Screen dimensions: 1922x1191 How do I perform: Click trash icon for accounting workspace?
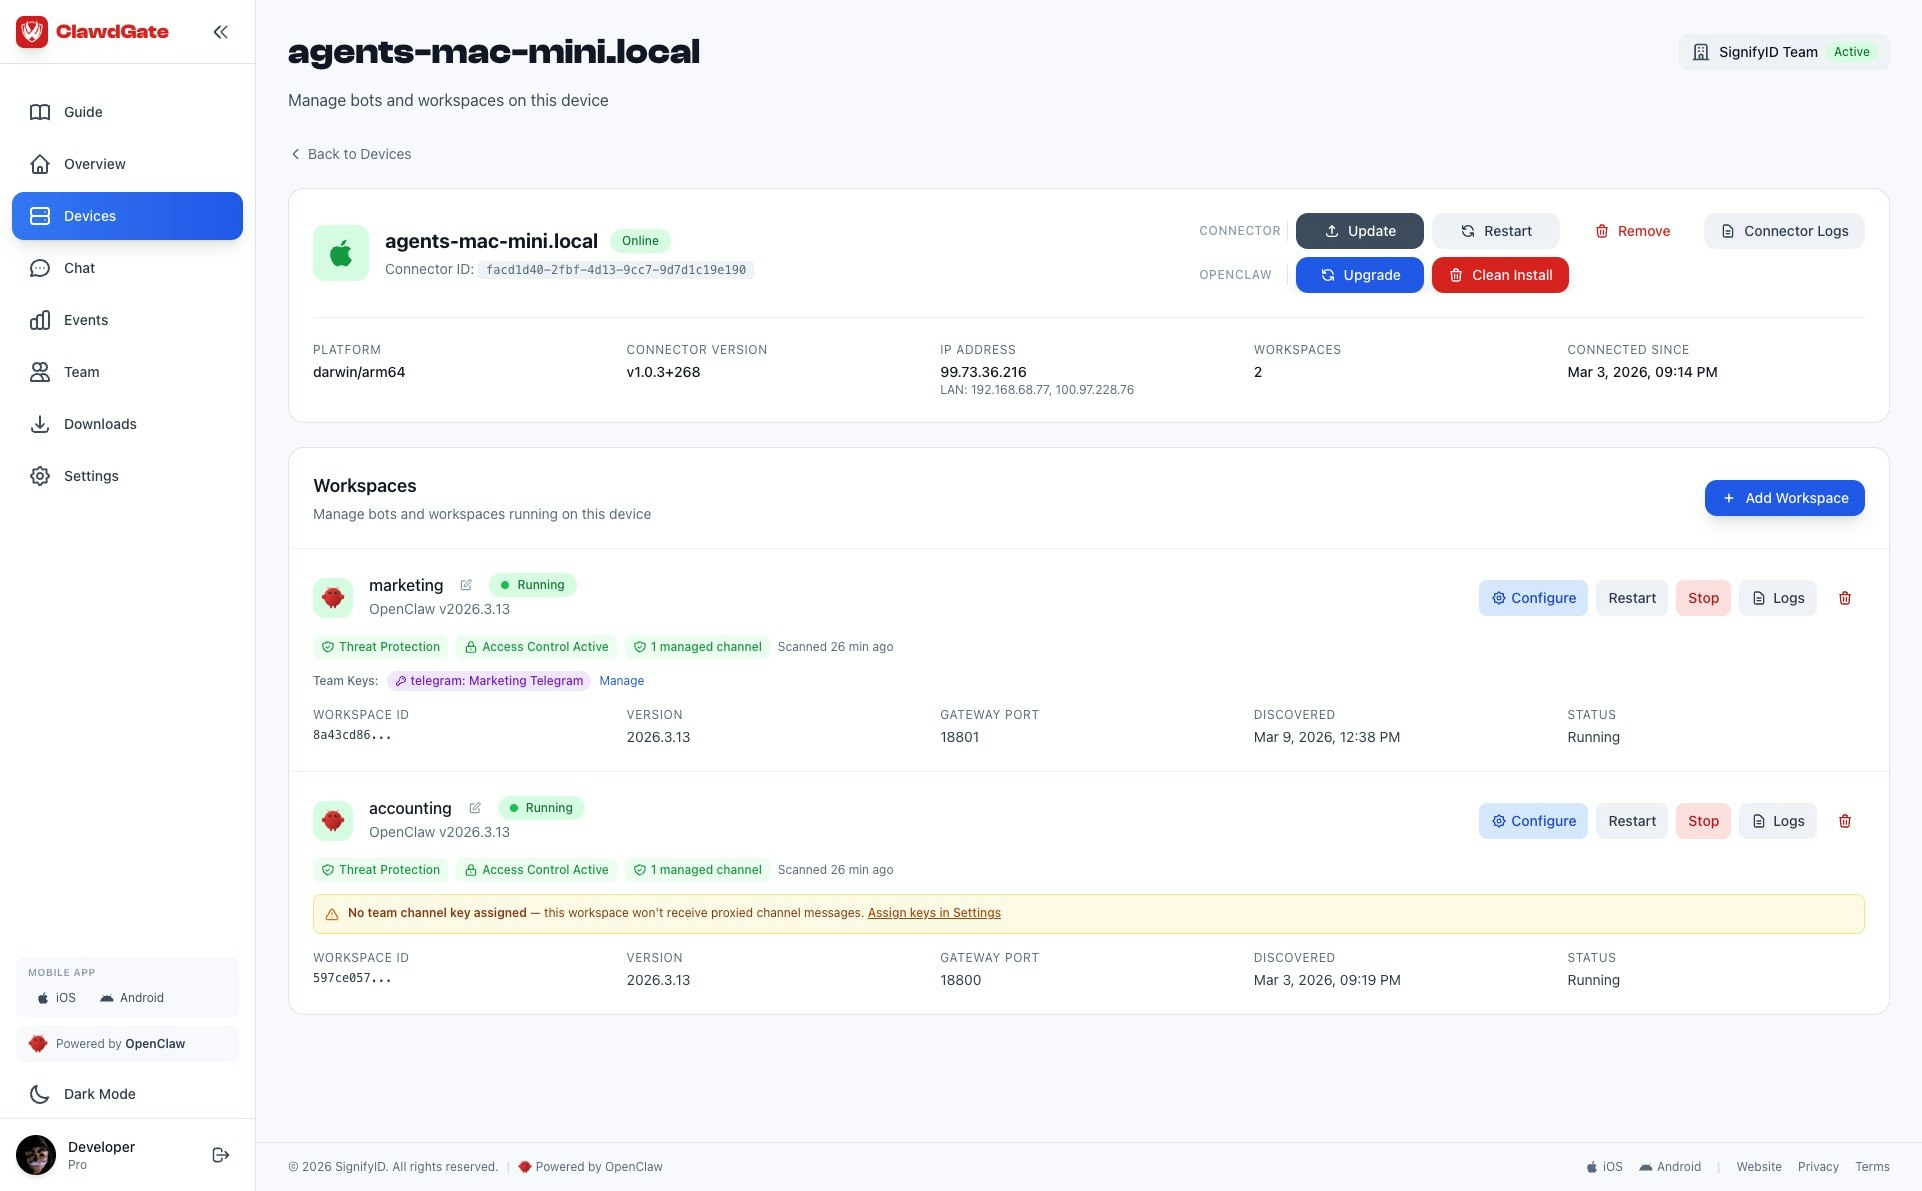point(1845,821)
